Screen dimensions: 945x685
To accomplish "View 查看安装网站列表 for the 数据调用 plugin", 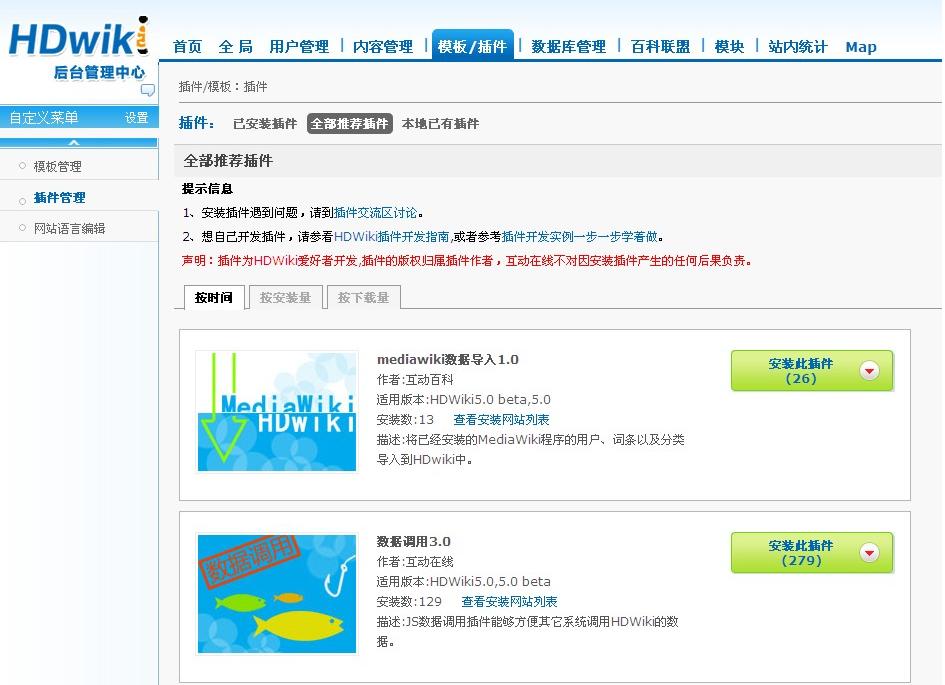I will 509,601.
